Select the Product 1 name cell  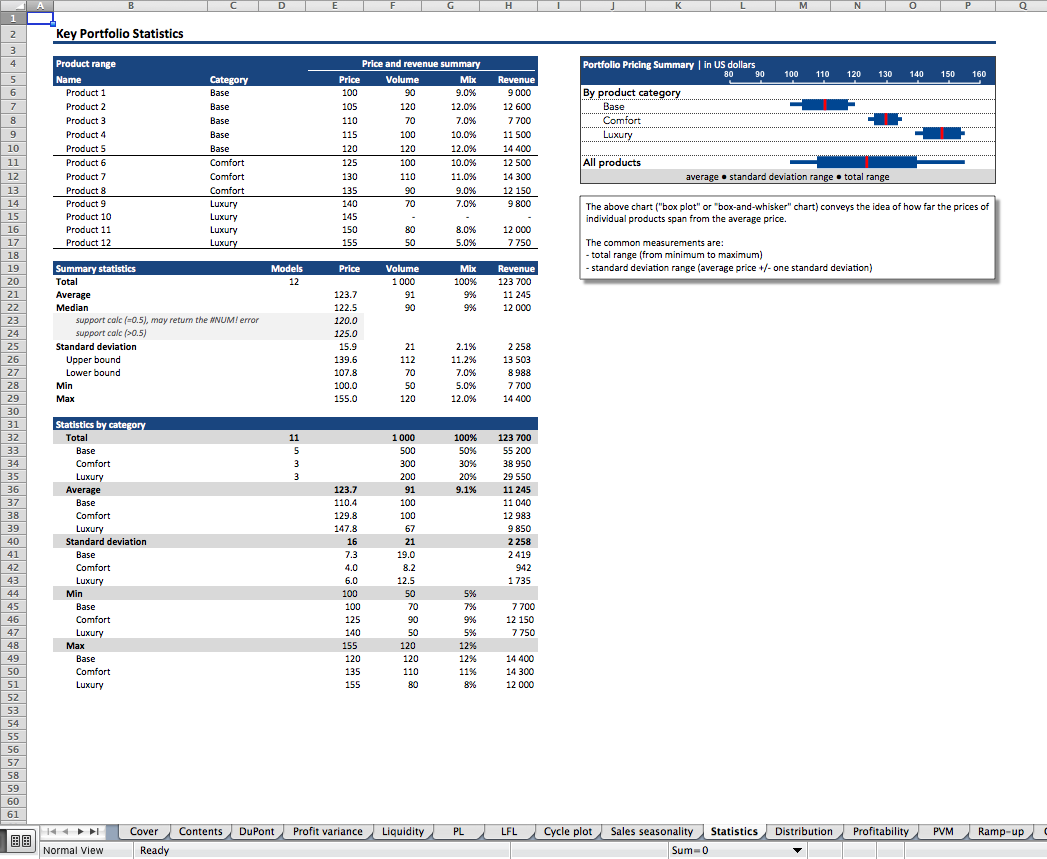(85, 93)
